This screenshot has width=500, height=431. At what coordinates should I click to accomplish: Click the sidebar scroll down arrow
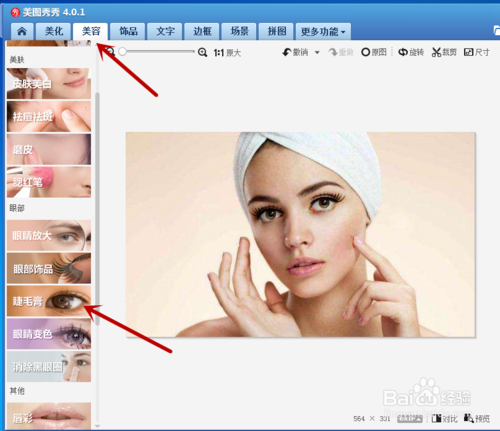click(97, 426)
